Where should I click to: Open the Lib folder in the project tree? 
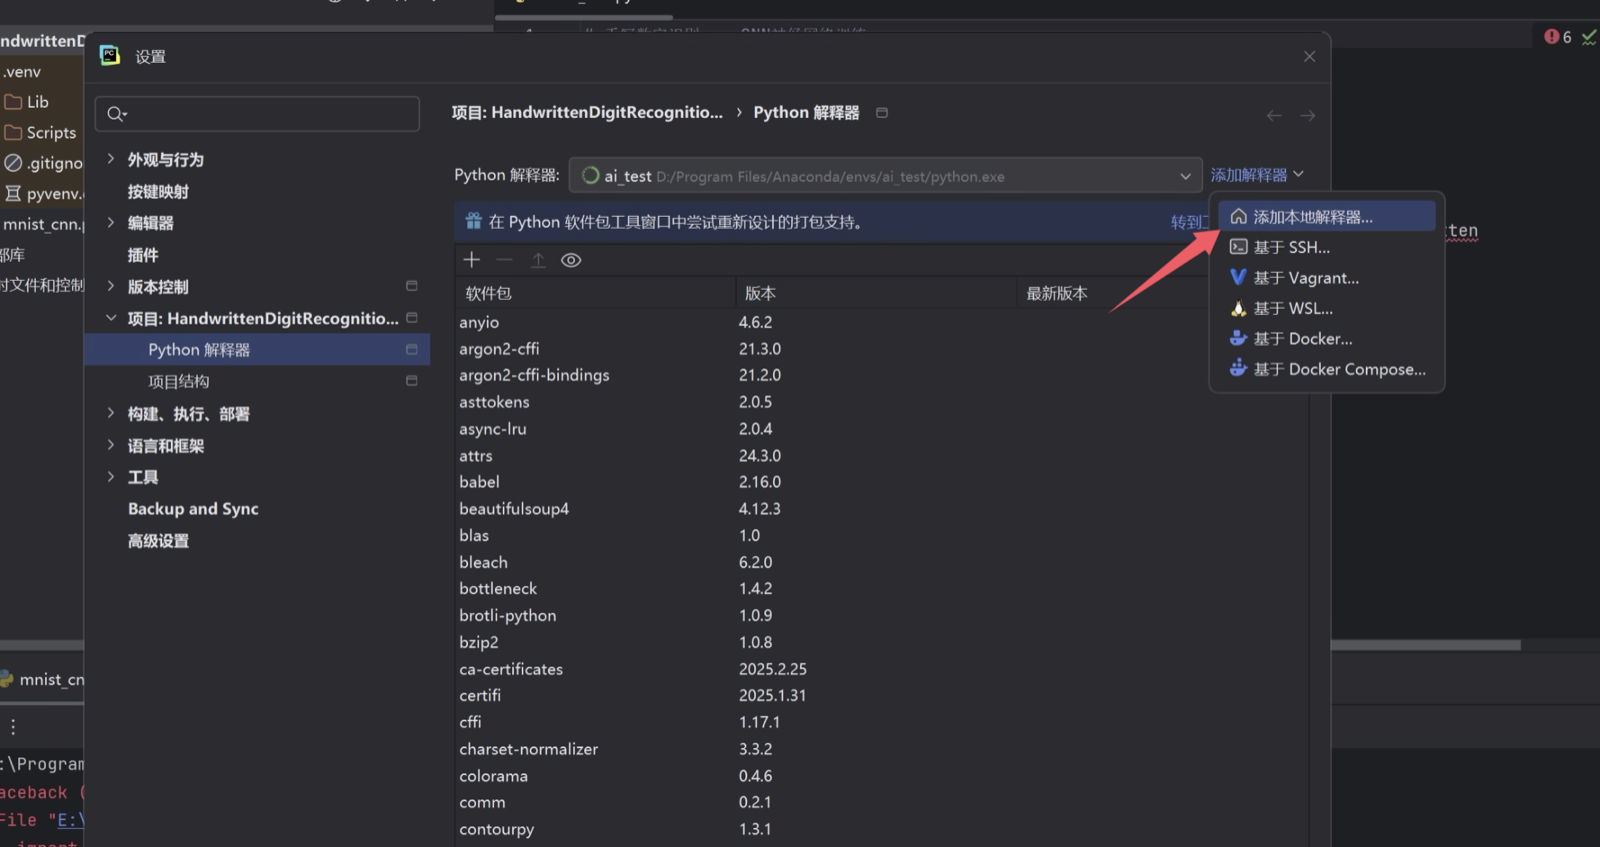pos(27,102)
